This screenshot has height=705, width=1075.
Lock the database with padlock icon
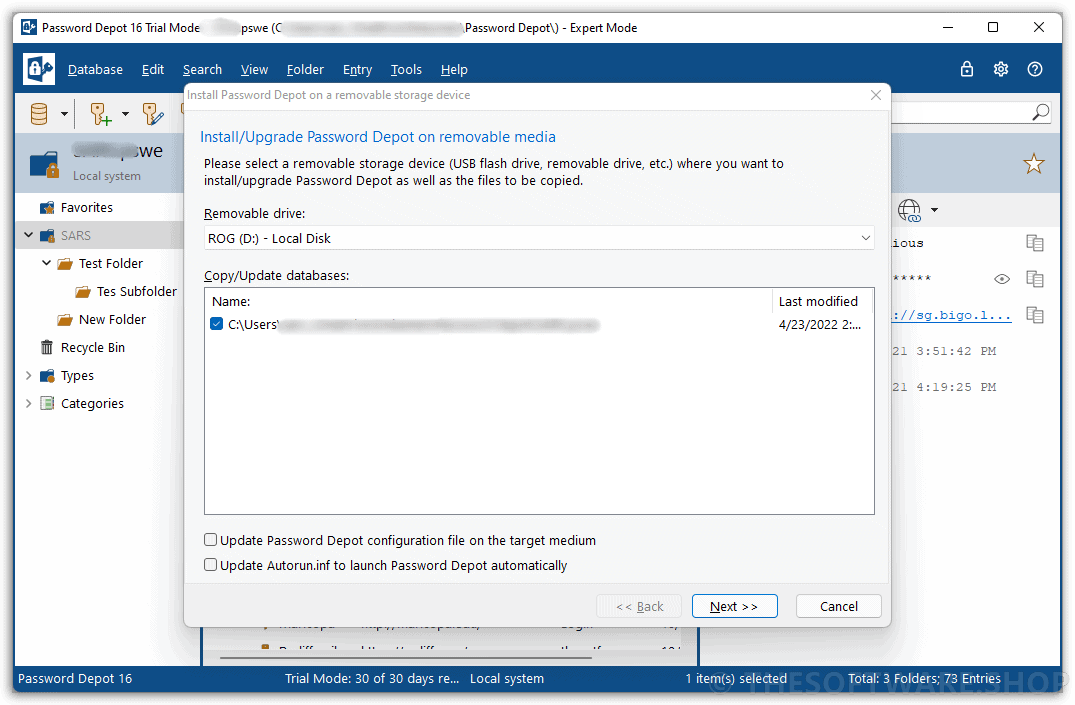pos(967,69)
